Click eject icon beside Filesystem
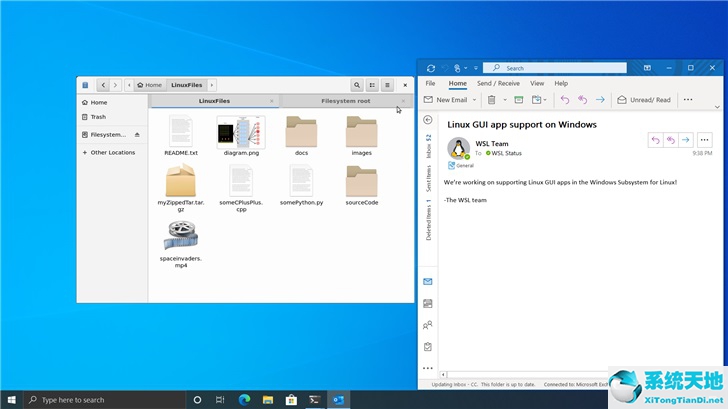The image size is (728, 409). 137,135
